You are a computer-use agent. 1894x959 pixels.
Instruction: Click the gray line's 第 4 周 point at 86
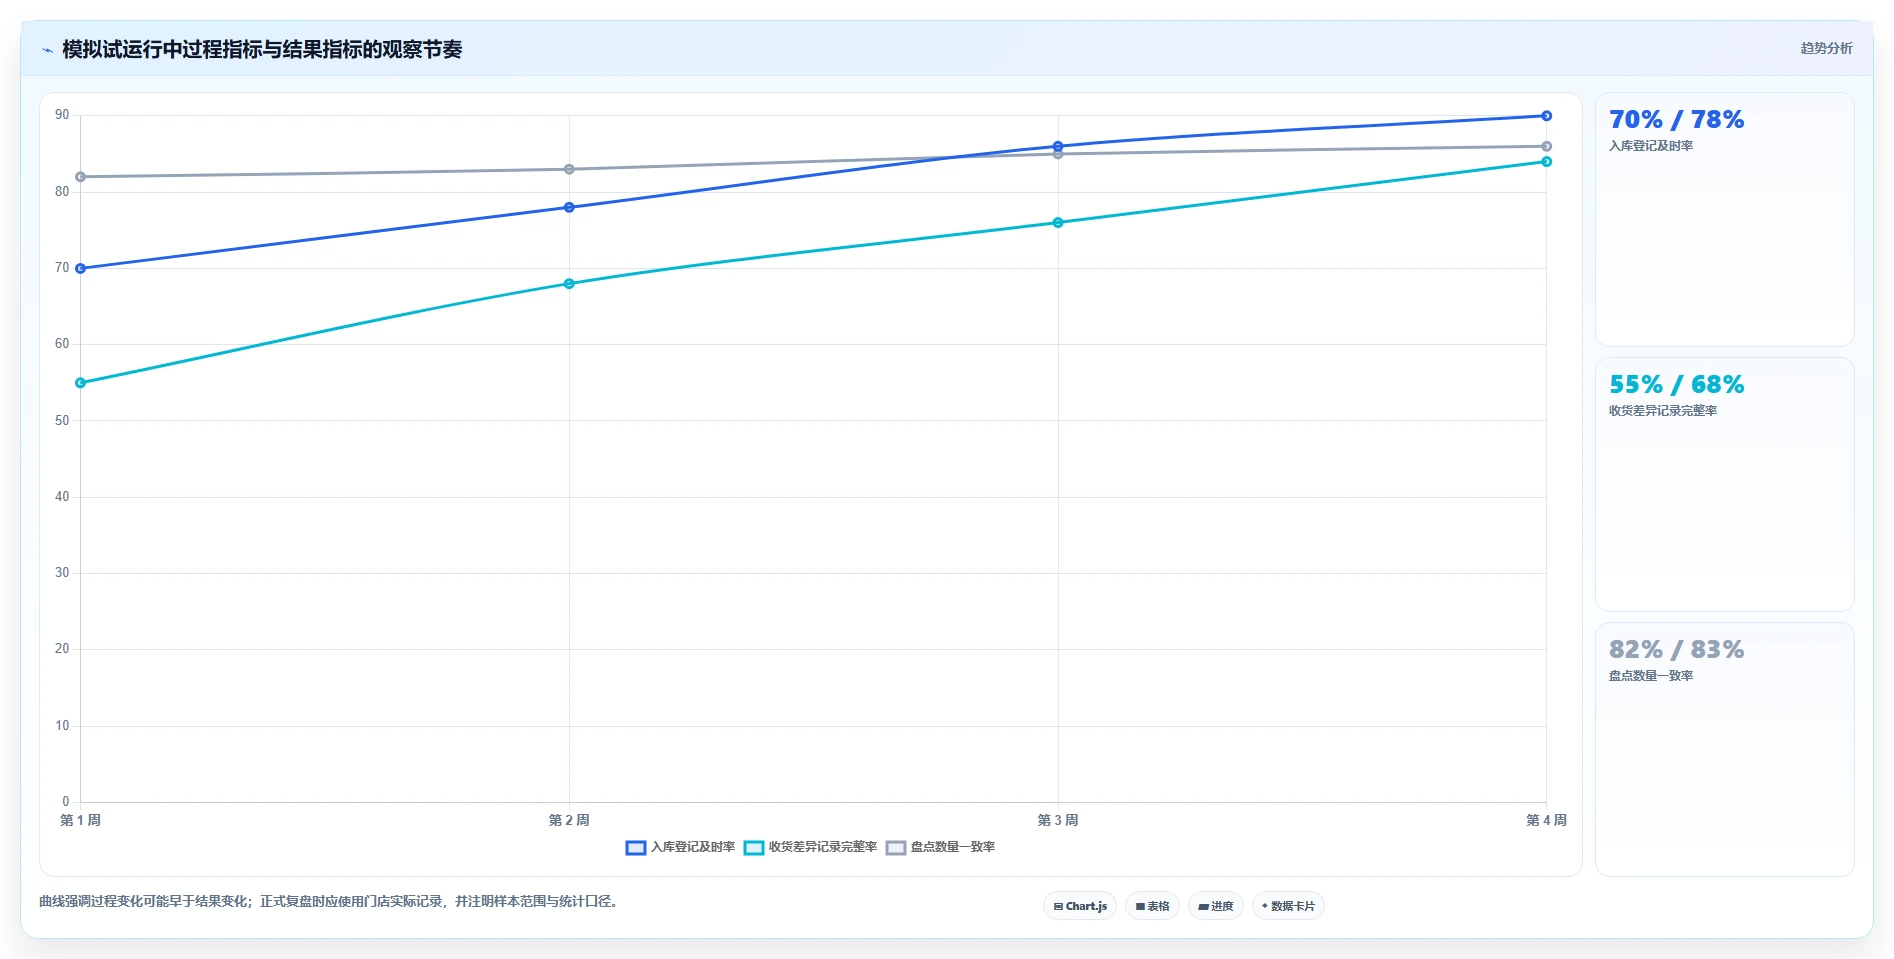pos(1546,146)
